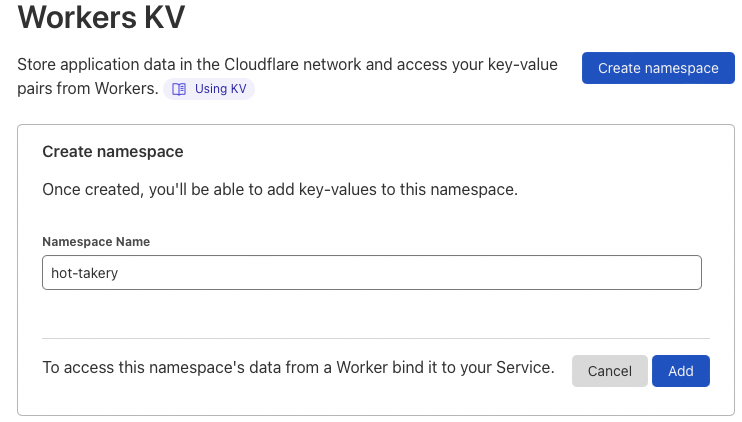This screenshot has height=422, width=742.
Task: Click the divider line above Cancel button
Action: coord(375,338)
